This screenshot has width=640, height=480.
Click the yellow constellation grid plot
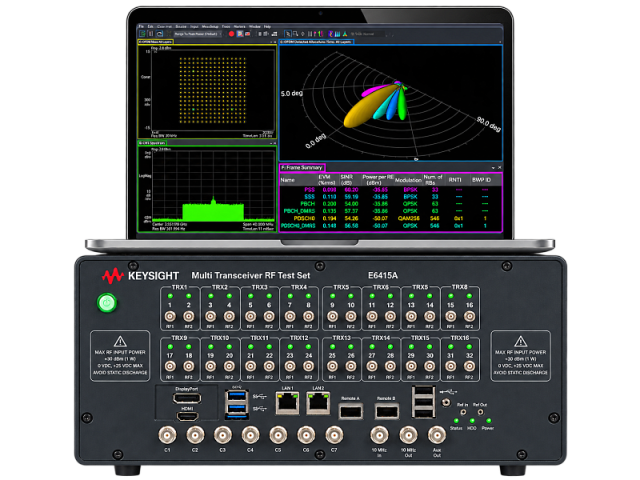[x=213, y=90]
